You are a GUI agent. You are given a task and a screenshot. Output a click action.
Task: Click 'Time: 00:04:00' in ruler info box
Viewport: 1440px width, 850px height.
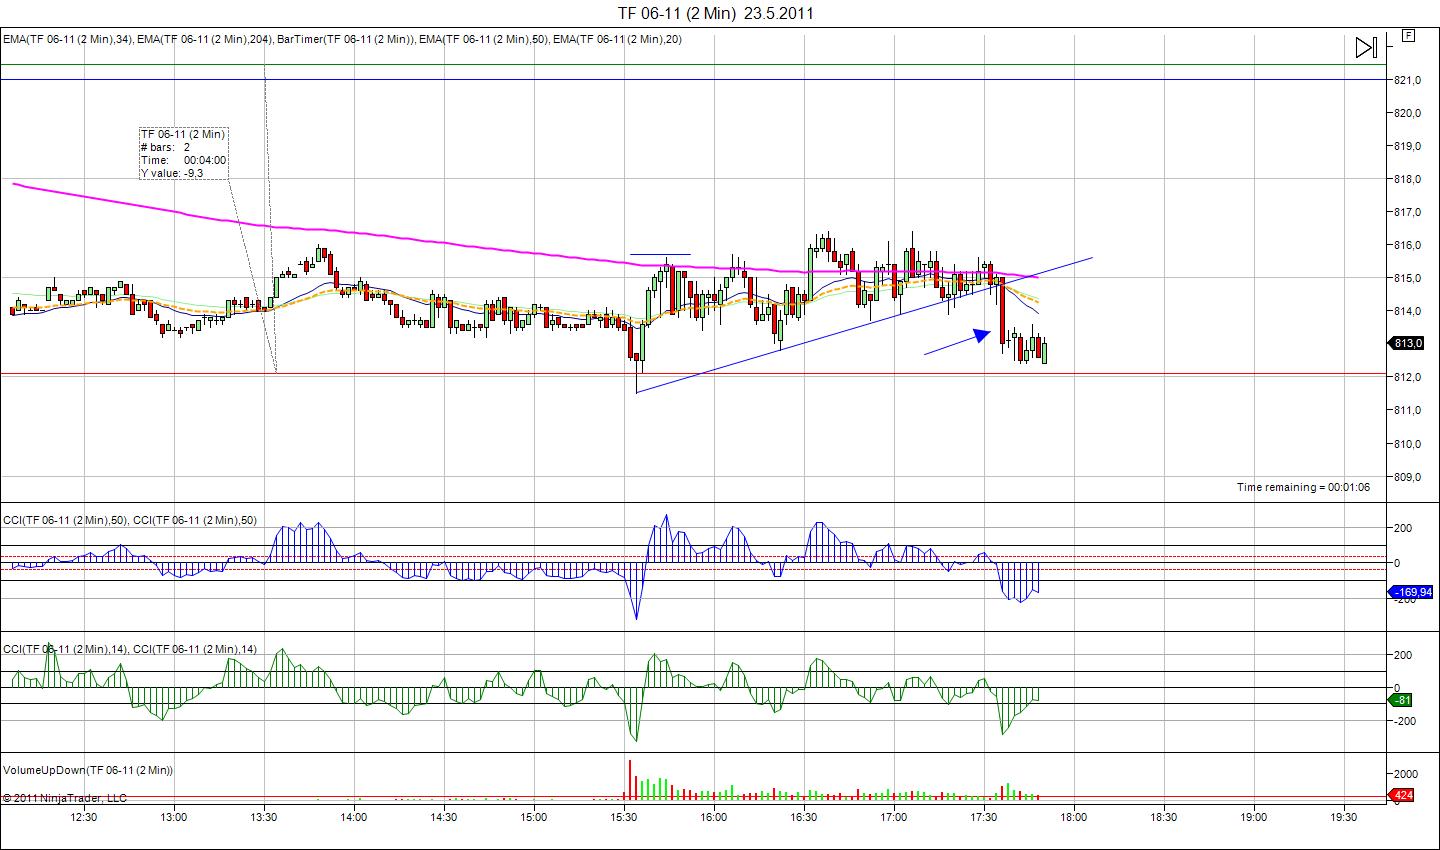click(183, 160)
